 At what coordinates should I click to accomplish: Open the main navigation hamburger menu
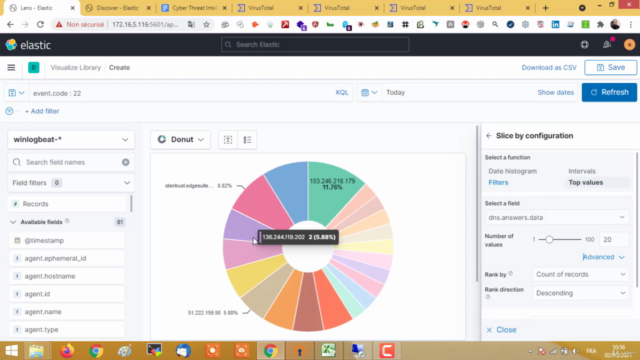coord(11,67)
